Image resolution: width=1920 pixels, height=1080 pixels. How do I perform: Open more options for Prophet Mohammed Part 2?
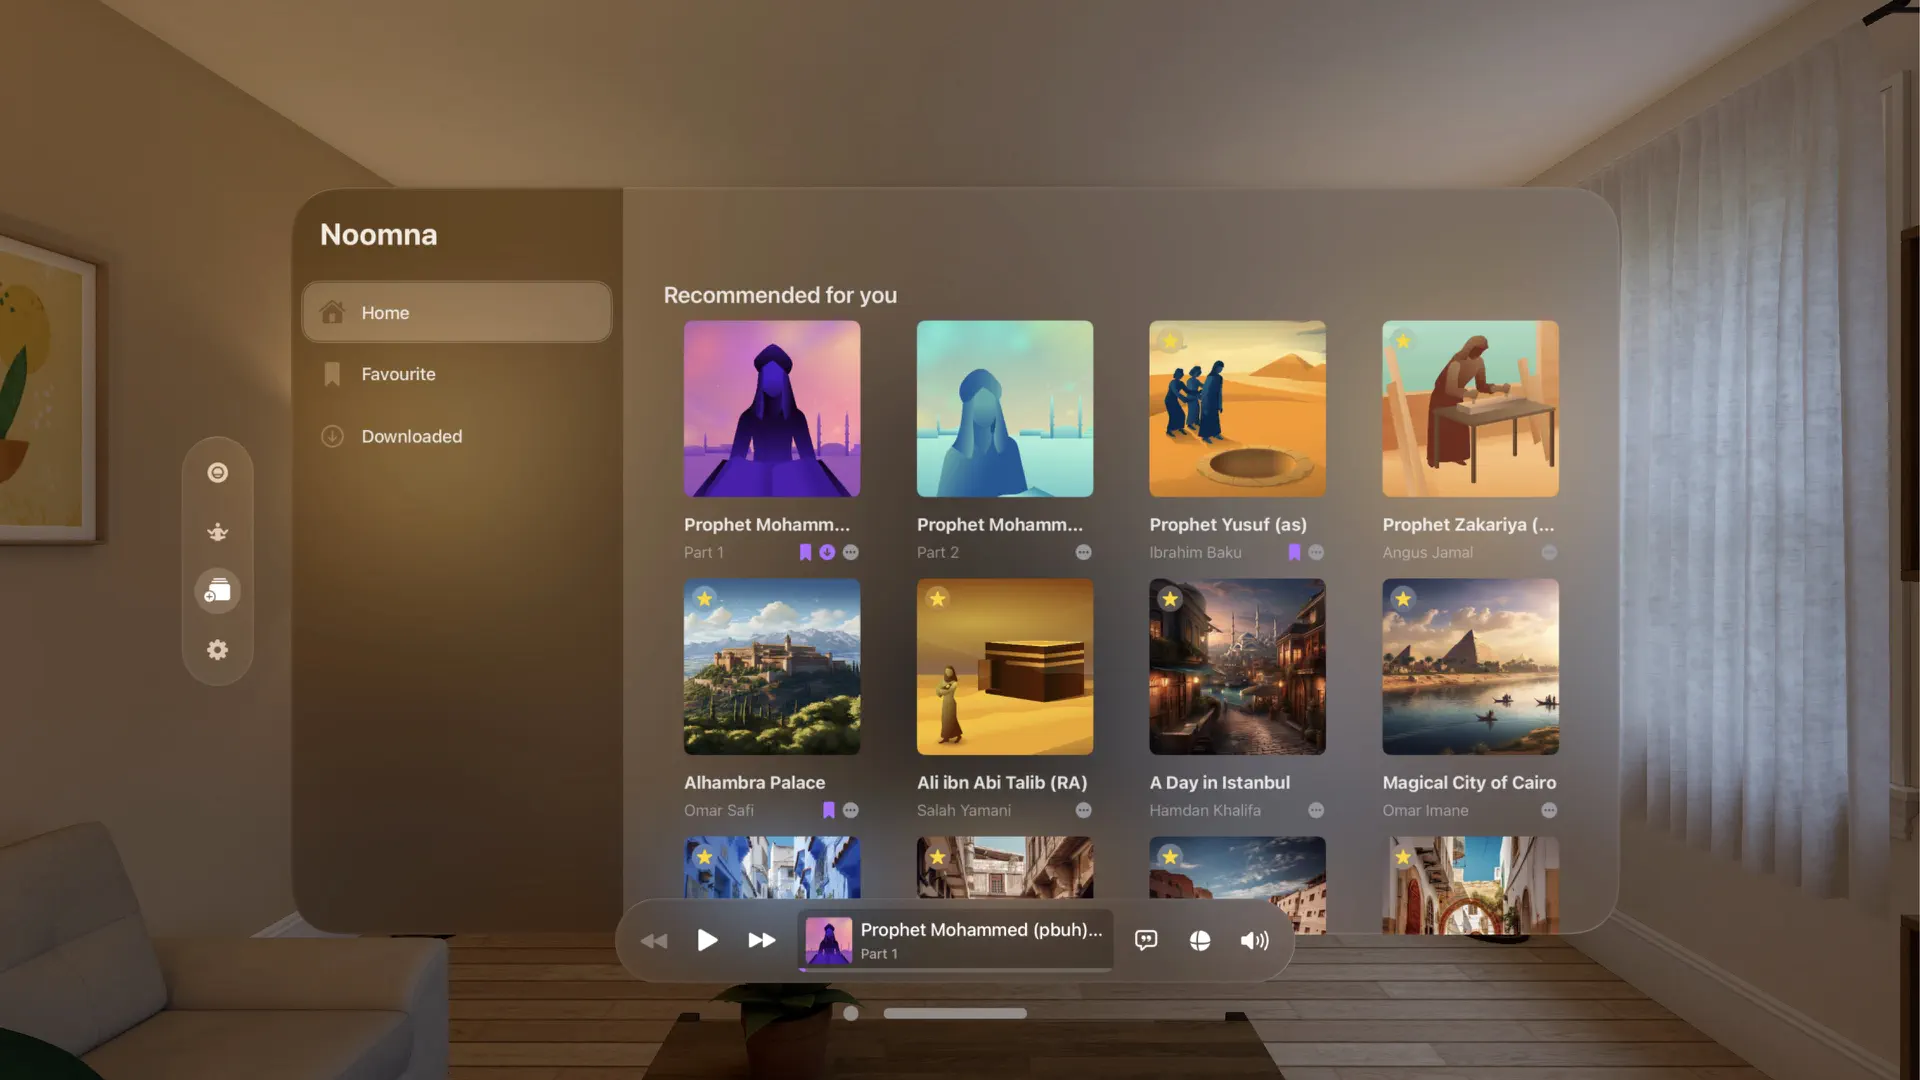[x=1083, y=552]
